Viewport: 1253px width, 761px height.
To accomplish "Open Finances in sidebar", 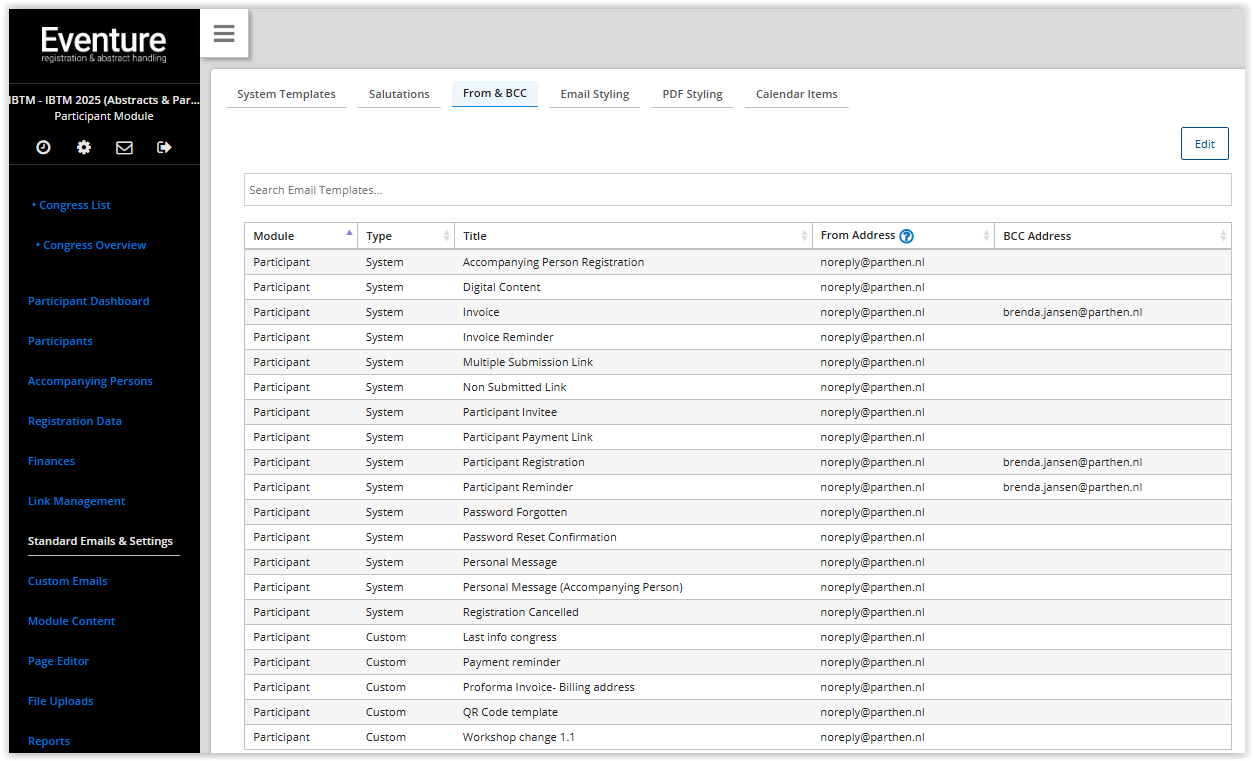I will point(52,461).
